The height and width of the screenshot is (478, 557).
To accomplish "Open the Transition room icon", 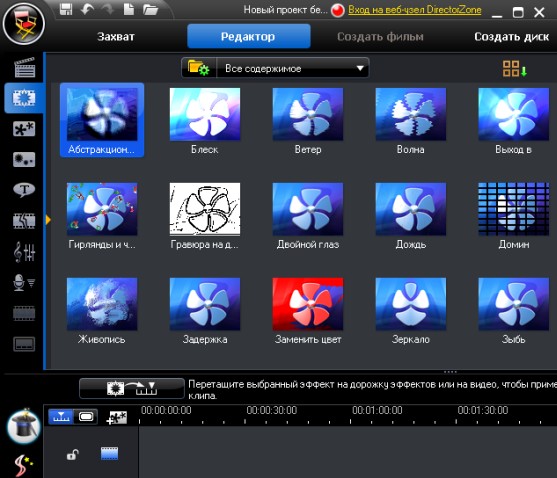I will coord(24,221).
